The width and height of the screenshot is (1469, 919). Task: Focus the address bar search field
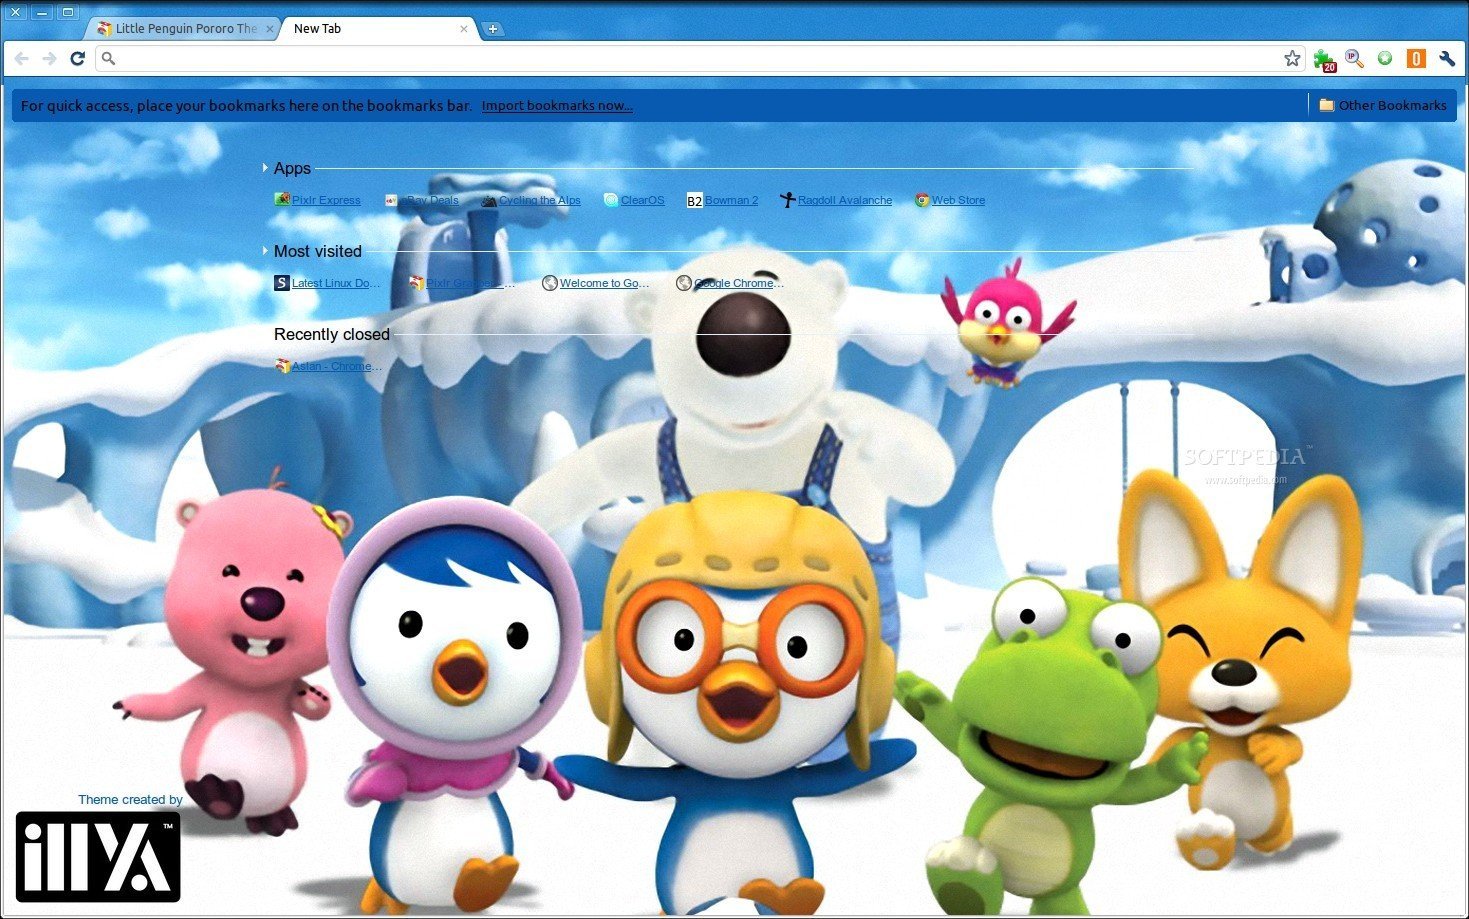pos(690,59)
